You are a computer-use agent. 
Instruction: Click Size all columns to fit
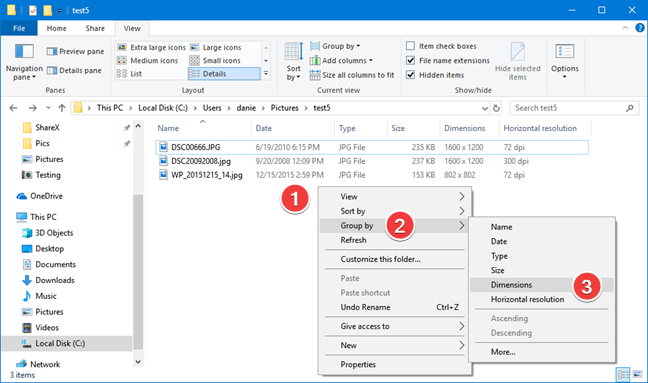click(x=352, y=75)
